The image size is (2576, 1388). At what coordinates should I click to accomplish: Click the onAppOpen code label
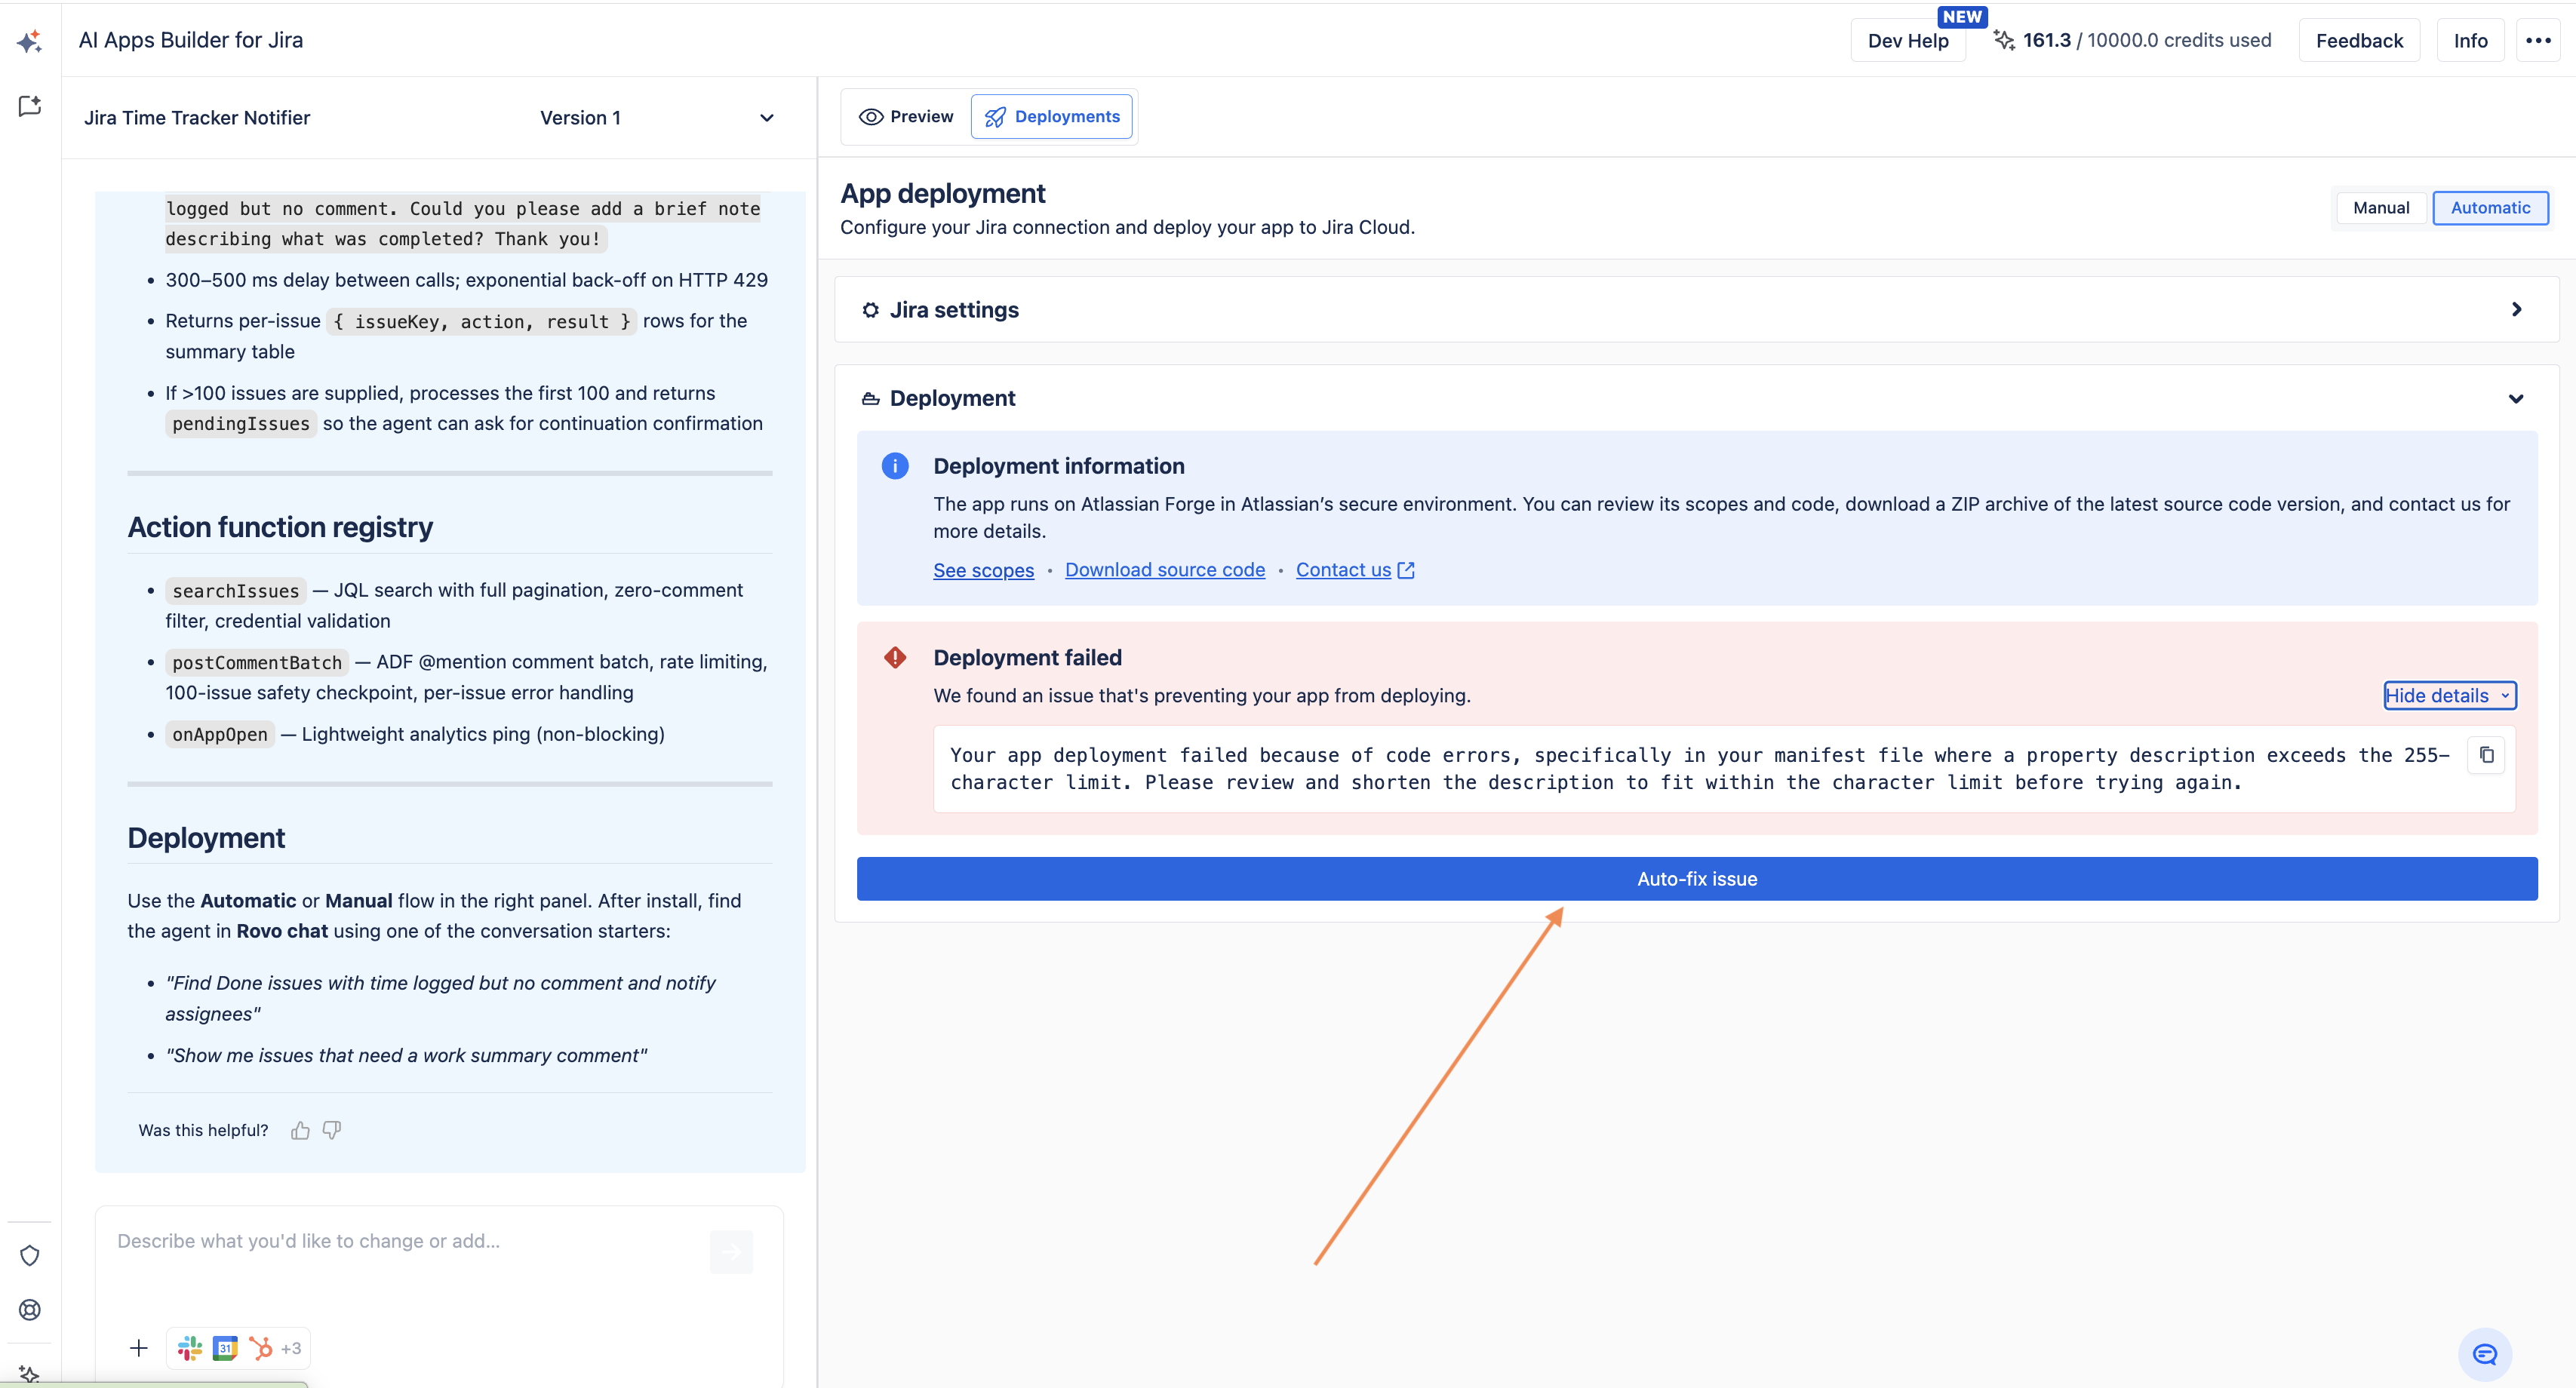(x=220, y=735)
